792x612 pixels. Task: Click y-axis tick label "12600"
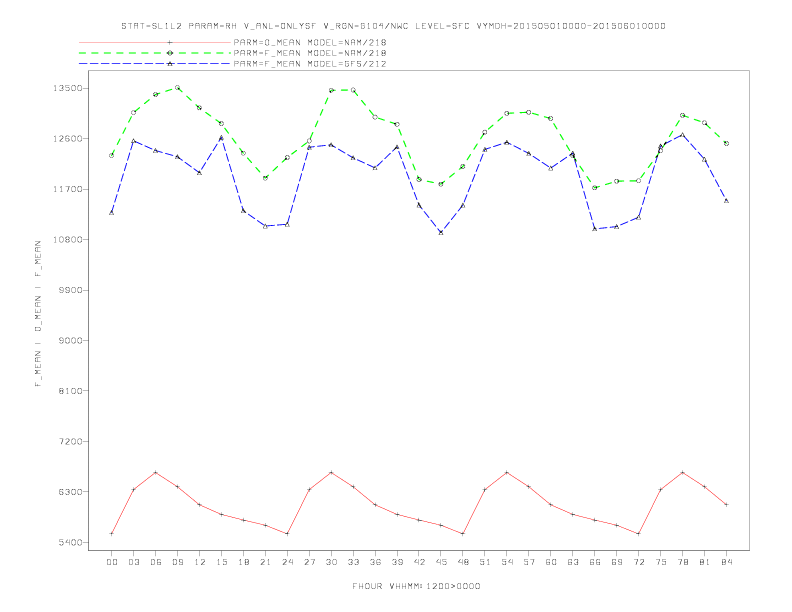[x=67, y=139]
